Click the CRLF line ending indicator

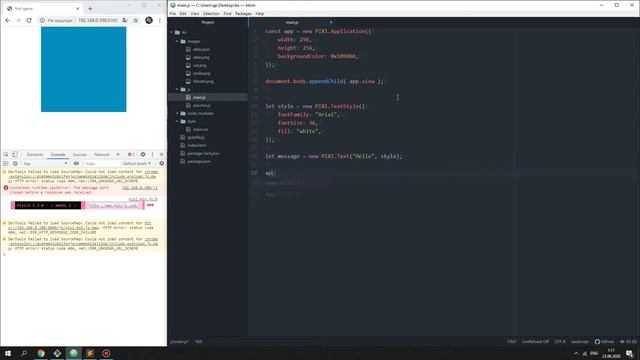point(511,342)
